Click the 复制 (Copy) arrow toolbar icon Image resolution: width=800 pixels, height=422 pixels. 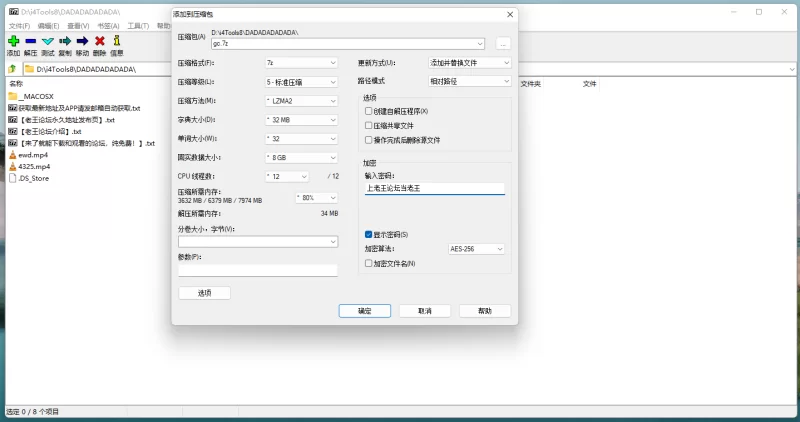pyautogui.click(x=65, y=41)
